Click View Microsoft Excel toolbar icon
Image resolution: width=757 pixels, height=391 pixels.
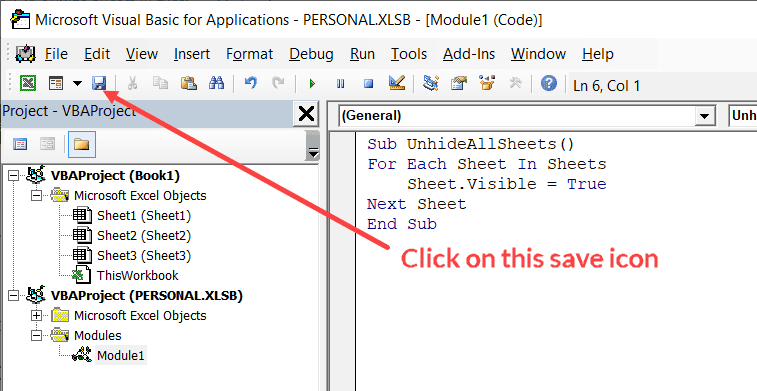(28, 84)
